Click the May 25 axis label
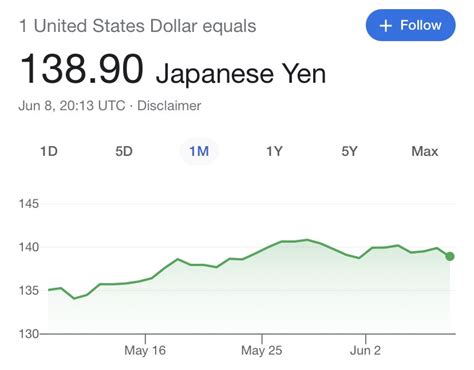474x370 pixels. [262, 350]
